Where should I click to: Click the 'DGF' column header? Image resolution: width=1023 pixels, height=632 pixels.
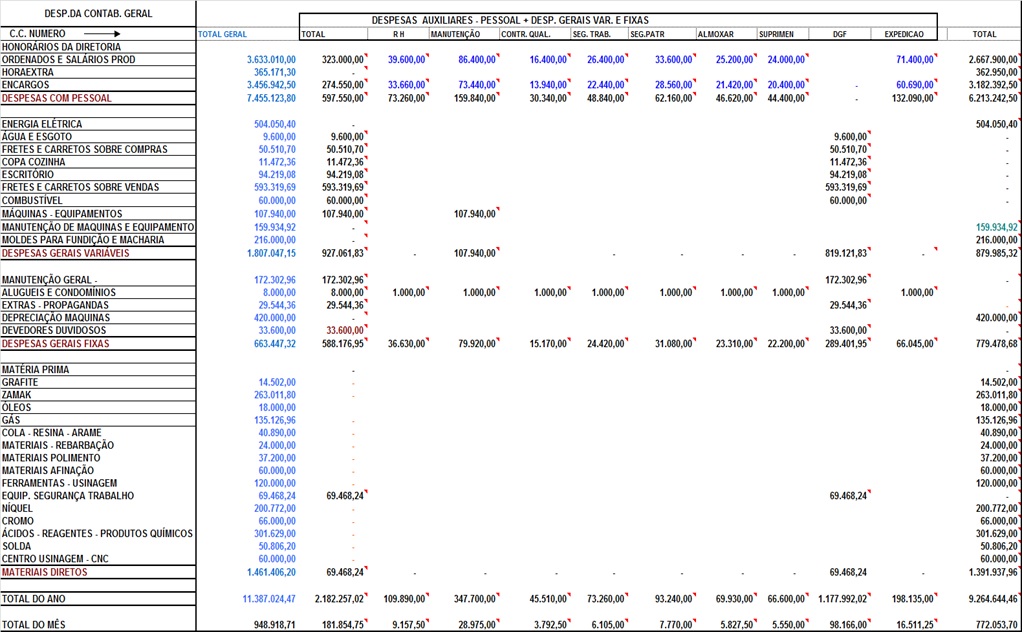click(x=840, y=35)
